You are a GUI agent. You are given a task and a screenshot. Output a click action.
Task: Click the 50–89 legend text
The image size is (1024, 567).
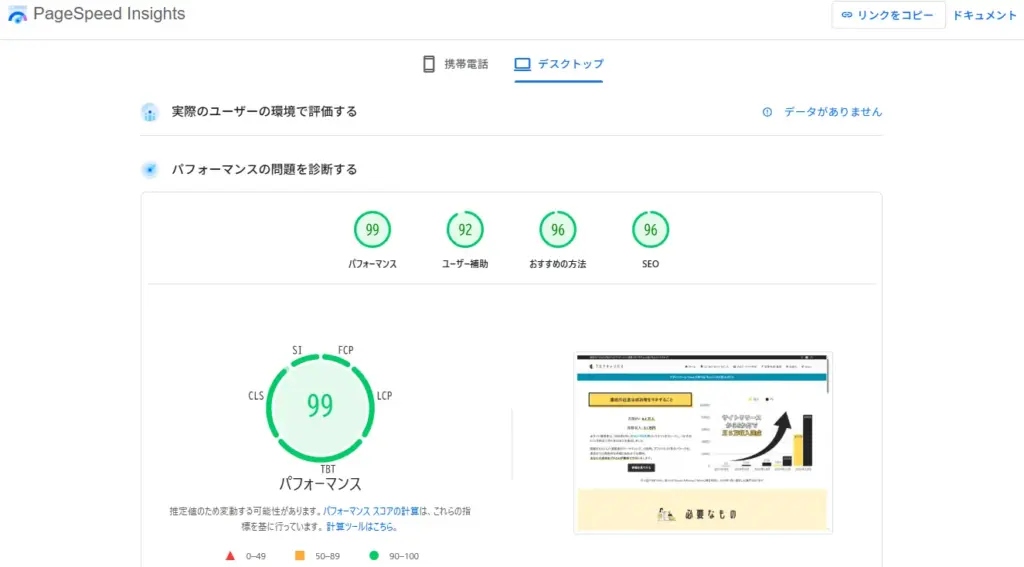[328, 557]
